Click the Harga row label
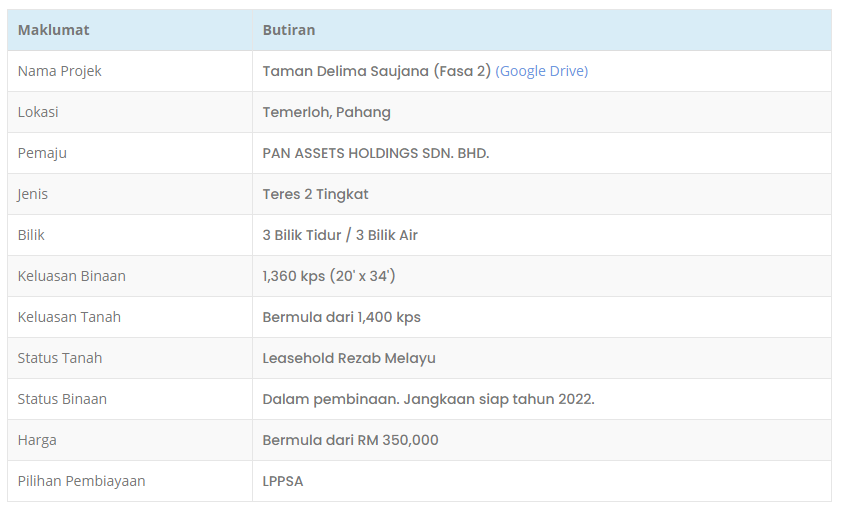The image size is (844, 515). click(37, 440)
